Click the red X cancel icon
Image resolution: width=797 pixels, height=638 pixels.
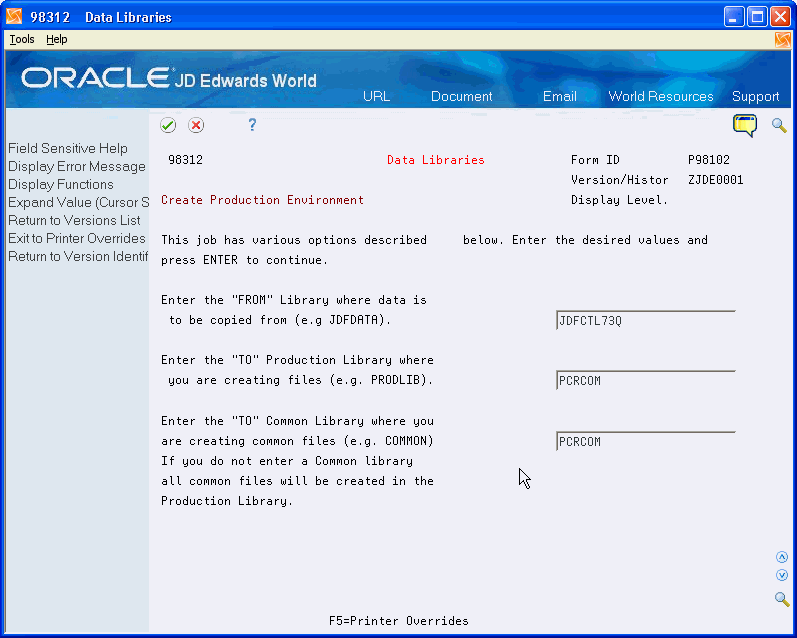pos(196,125)
